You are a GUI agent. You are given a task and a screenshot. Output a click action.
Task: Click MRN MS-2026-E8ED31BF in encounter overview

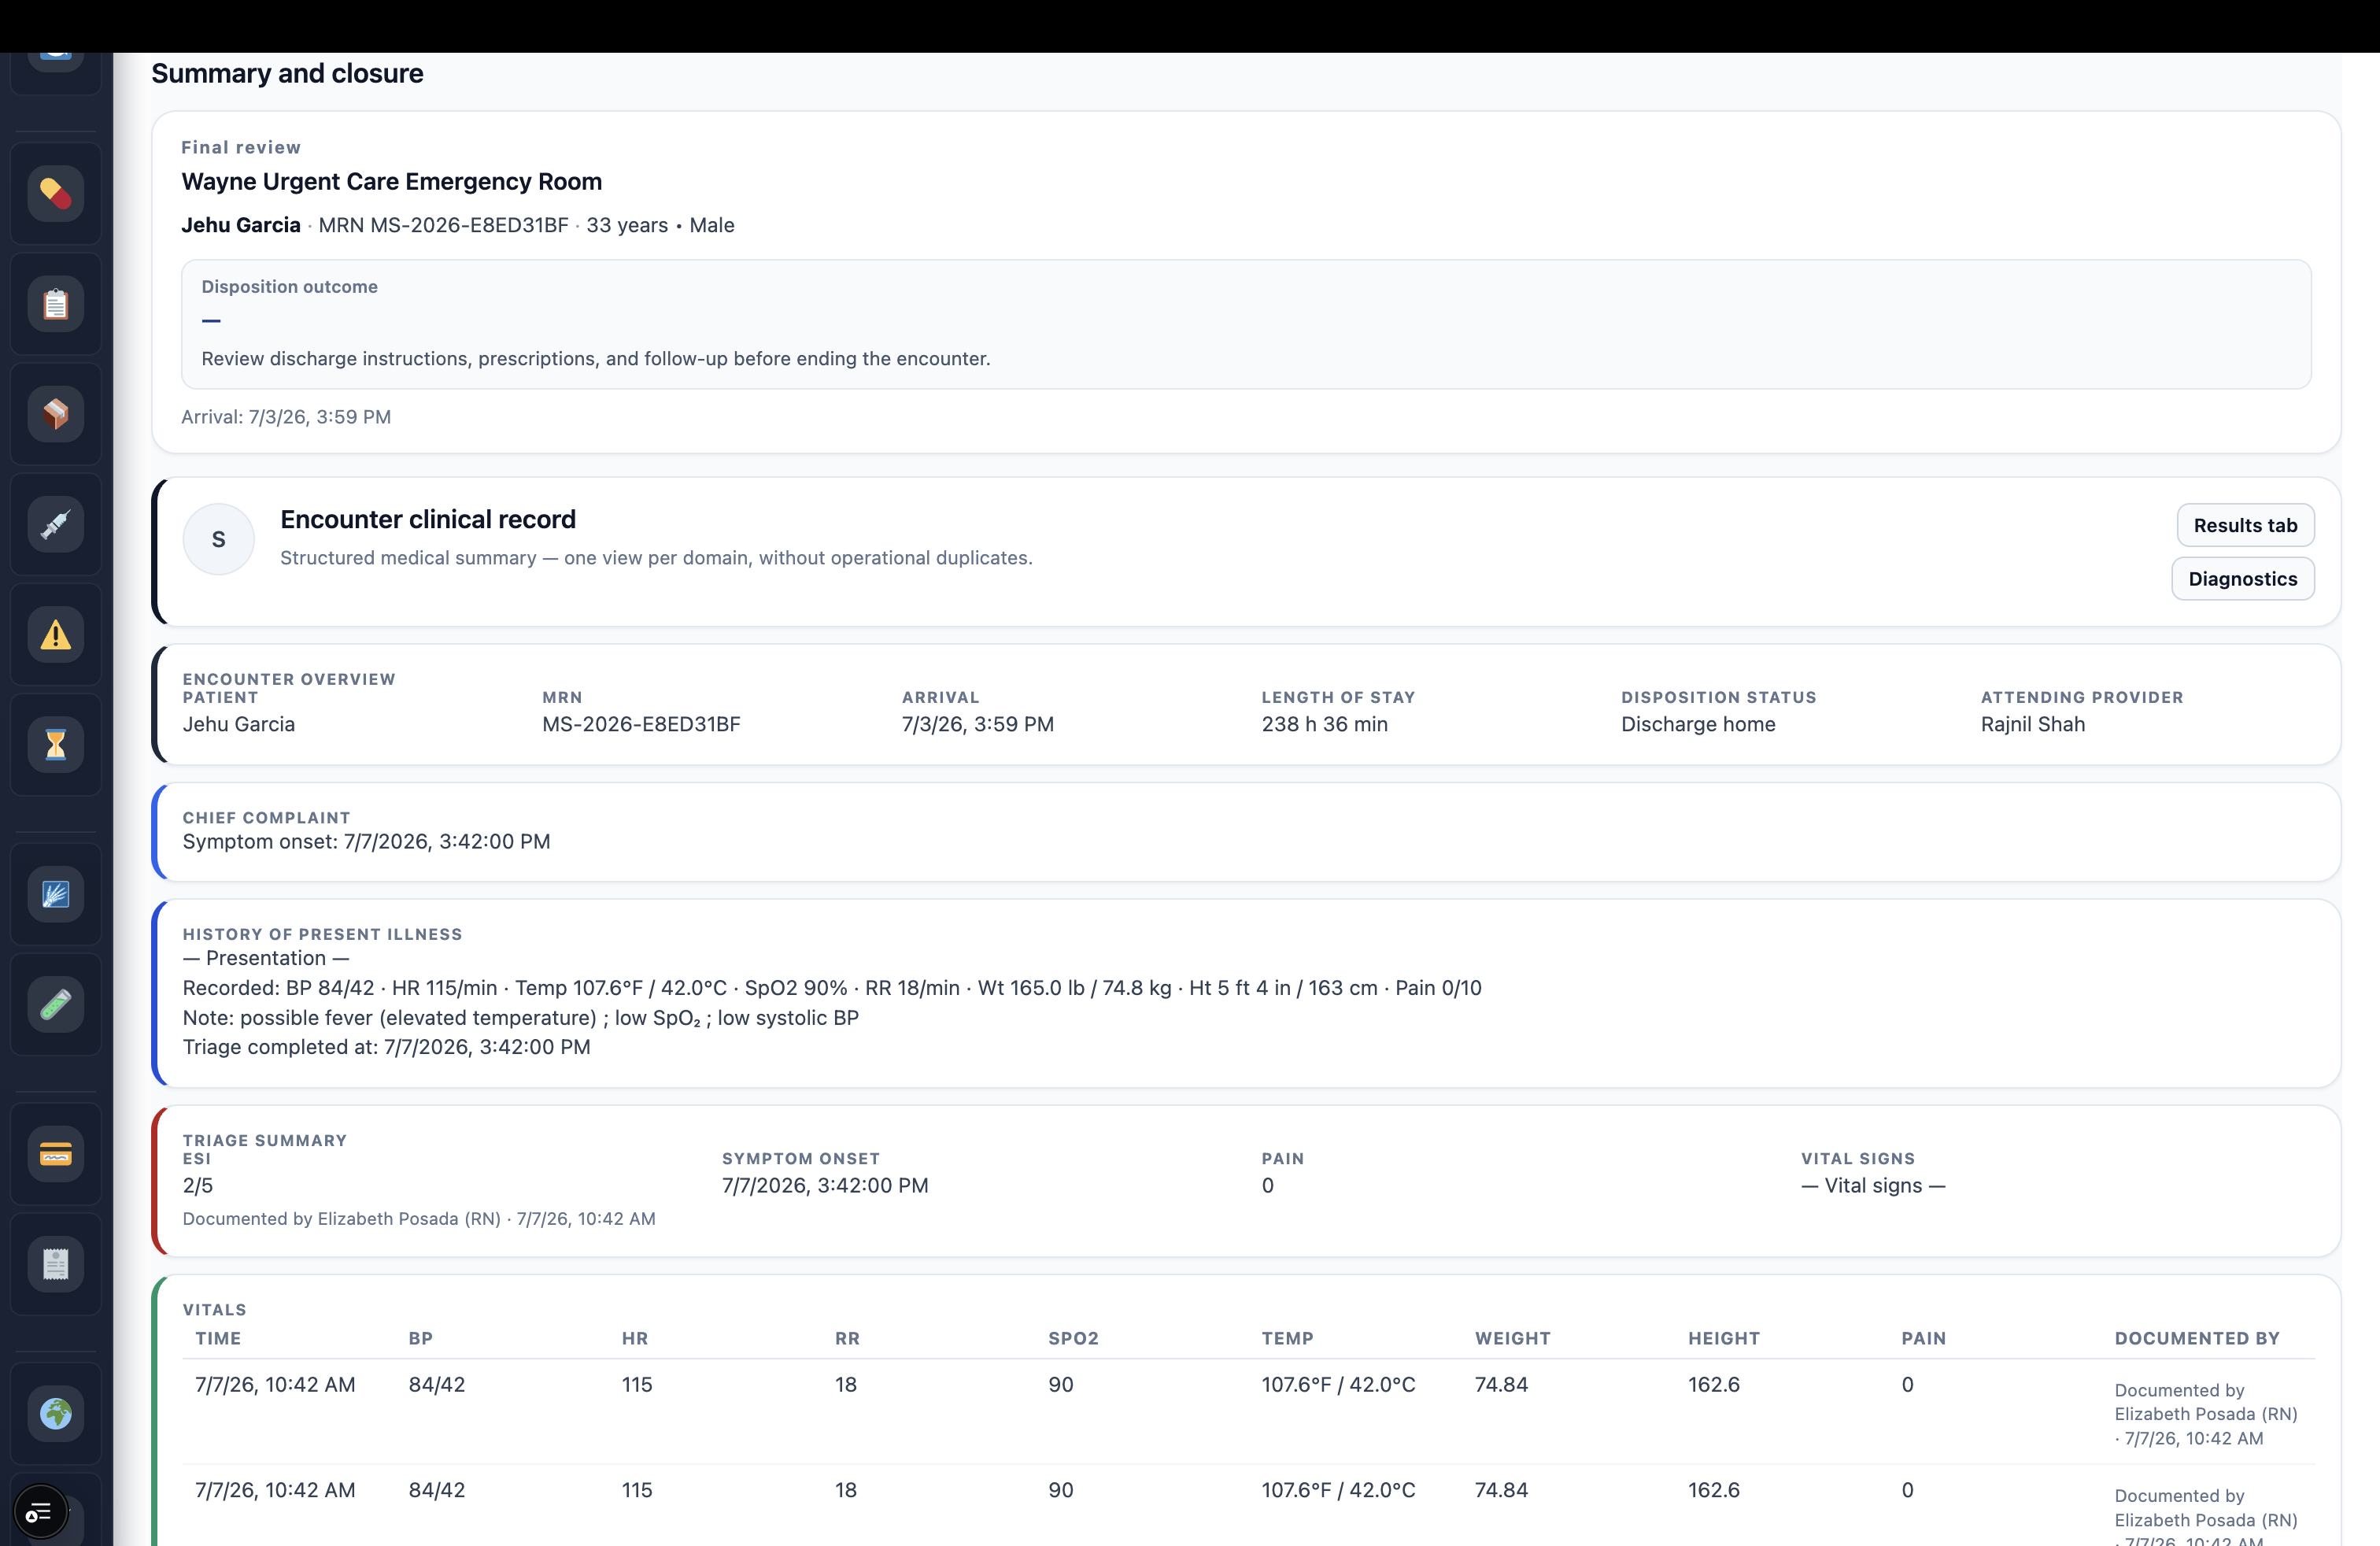click(641, 724)
